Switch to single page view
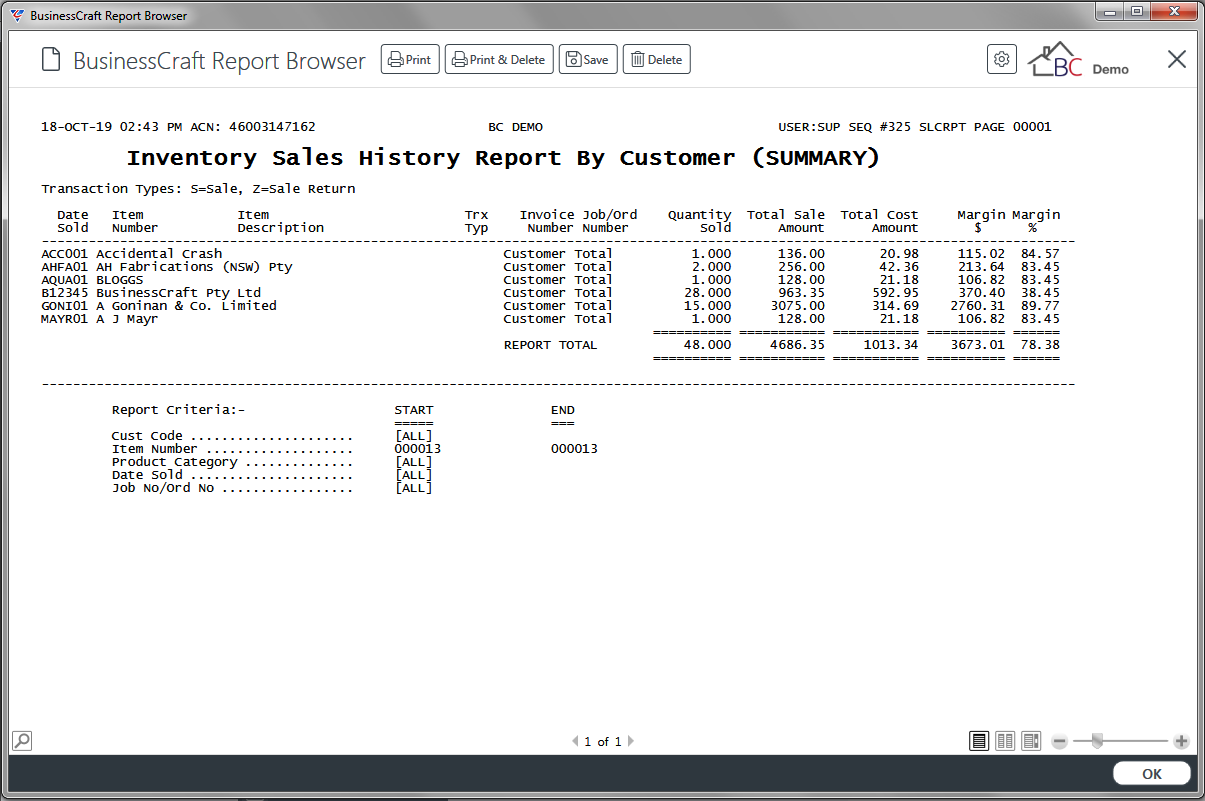This screenshot has height=801, width=1205. tap(979, 741)
